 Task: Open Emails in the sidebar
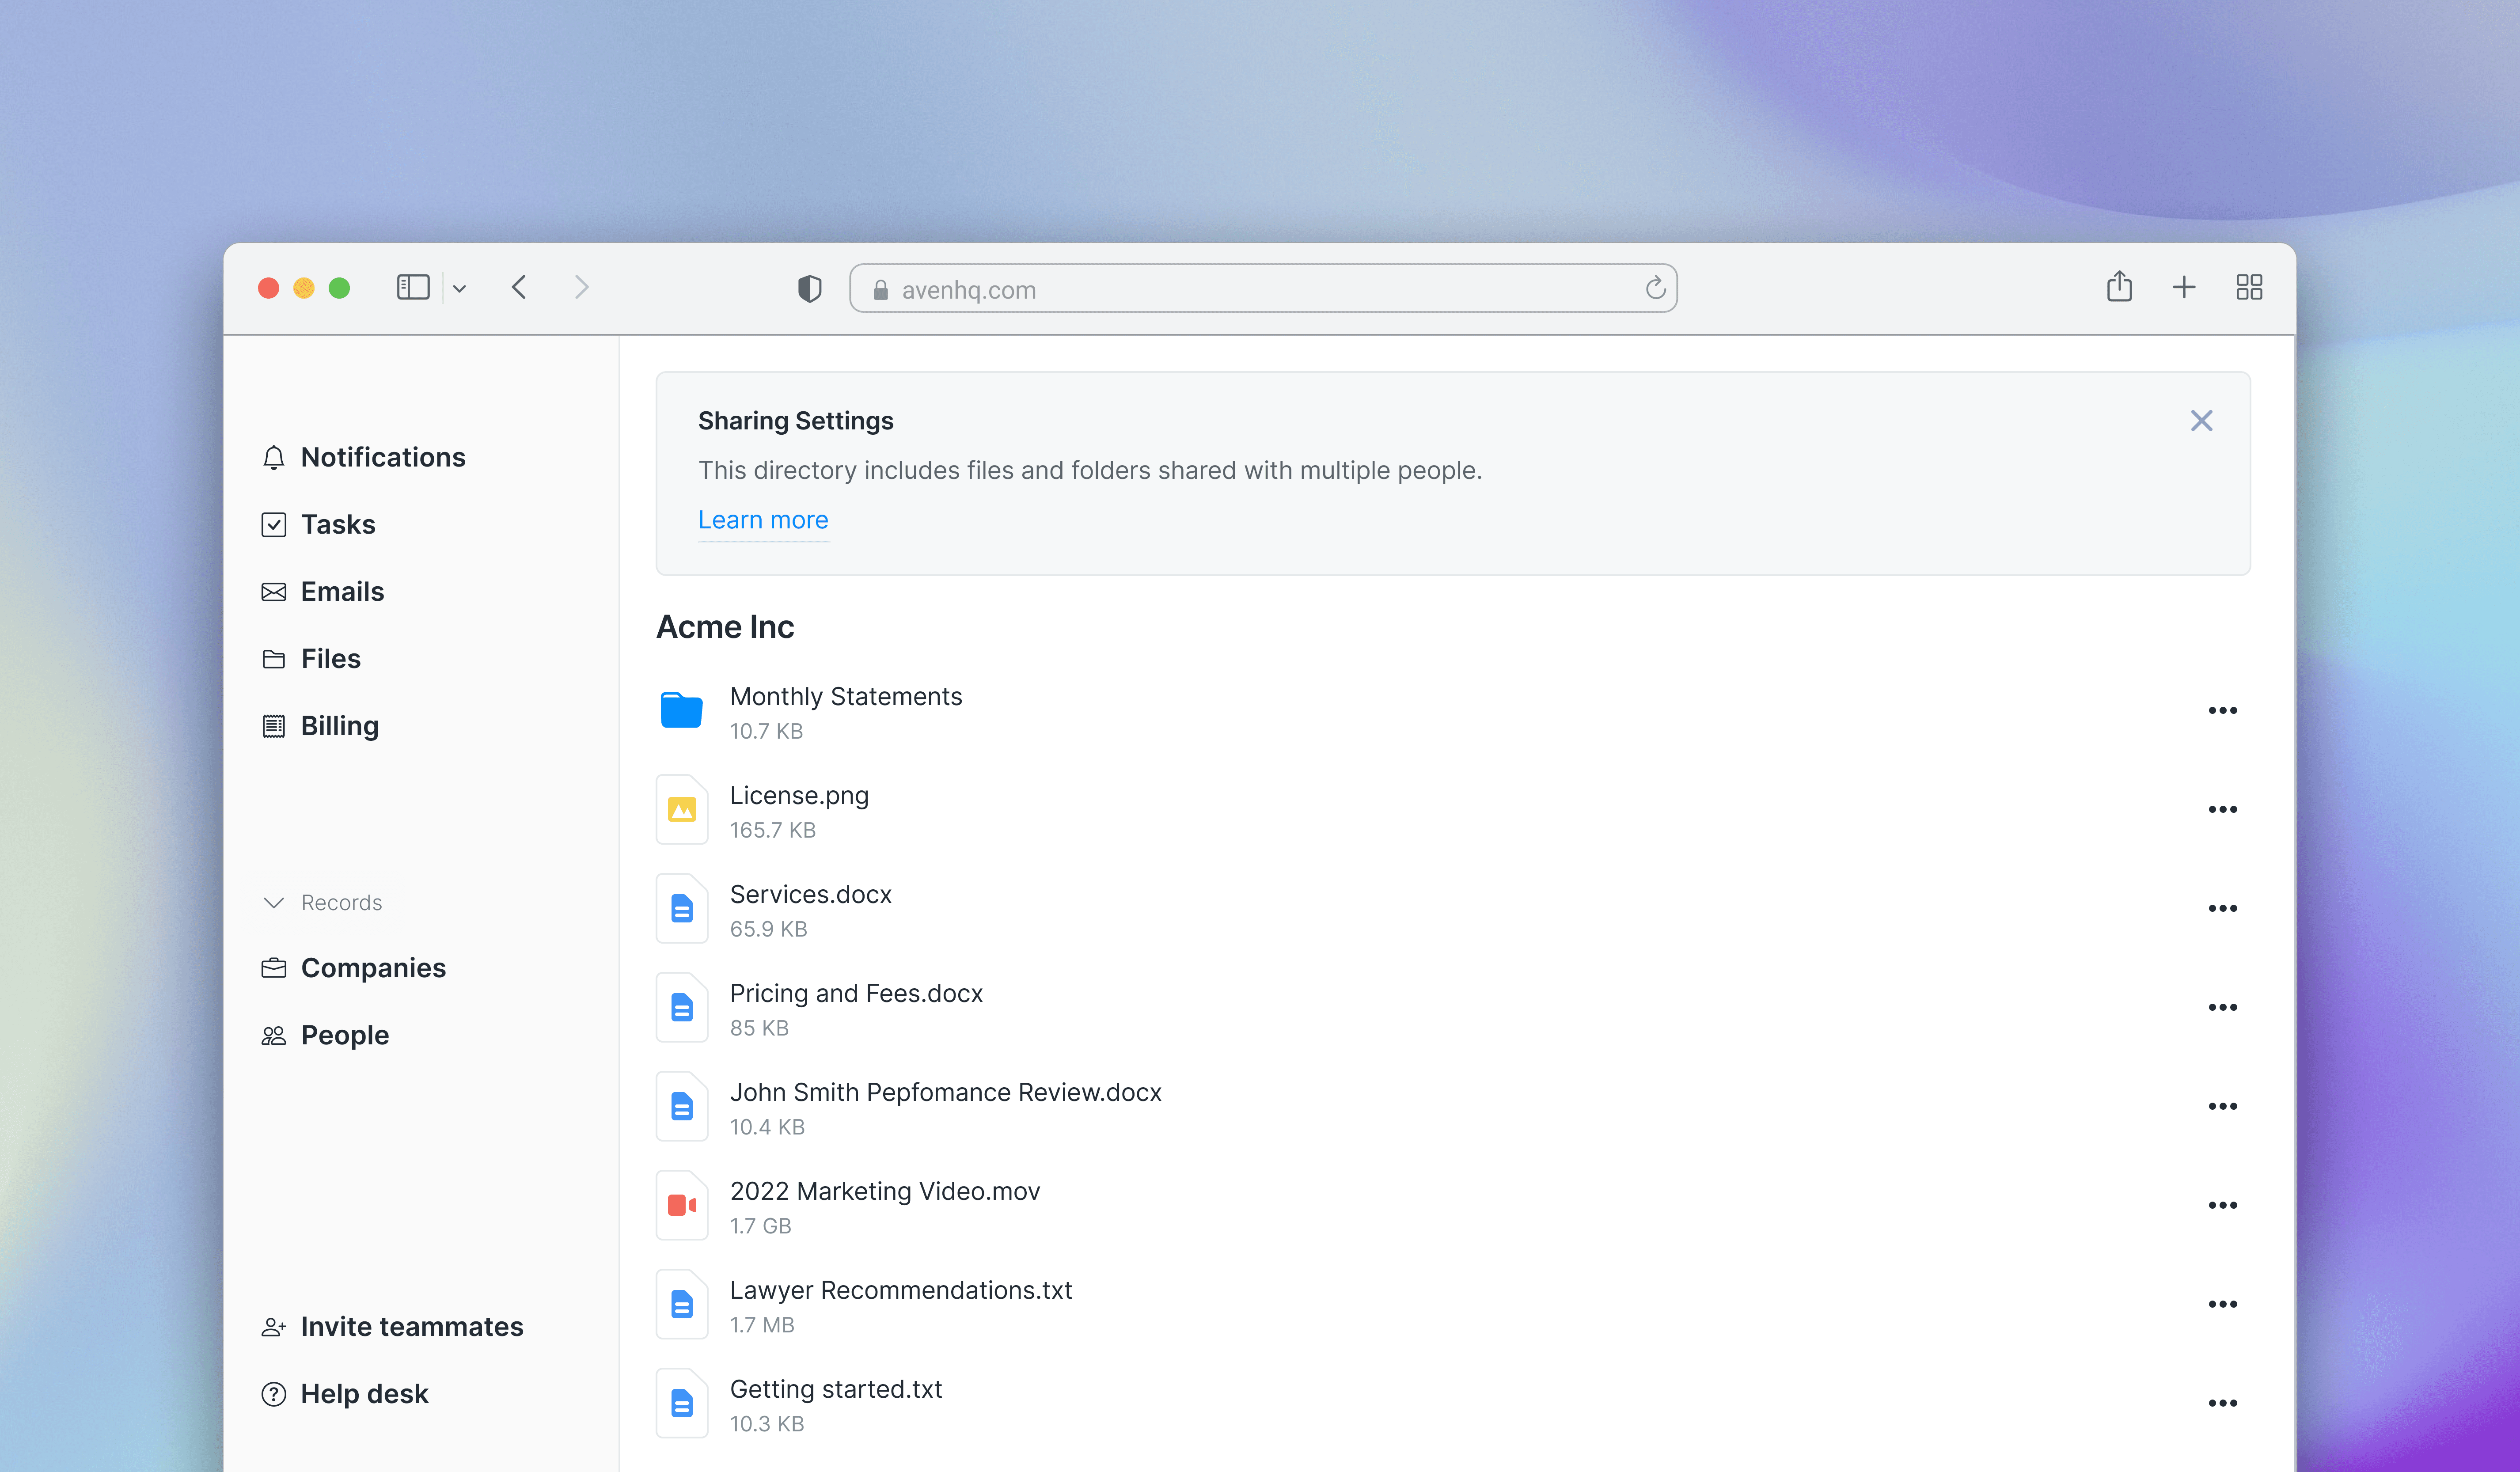[x=322, y=591]
